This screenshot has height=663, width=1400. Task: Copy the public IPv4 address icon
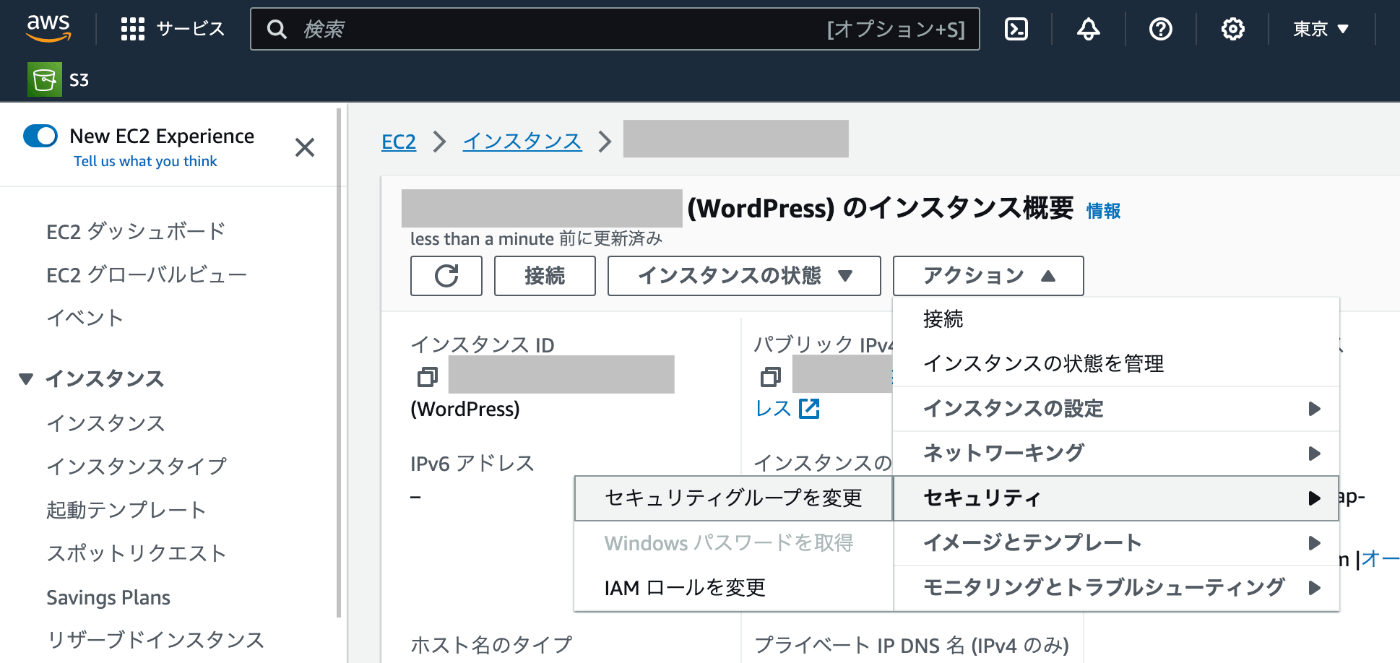tap(770, 377)
